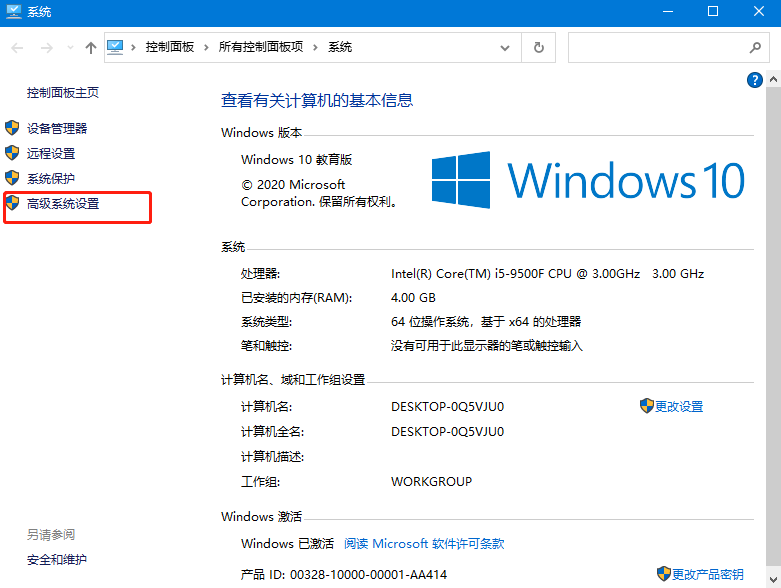
Task: Click the 系统 breadcrumb item
Action: (340, 47)
